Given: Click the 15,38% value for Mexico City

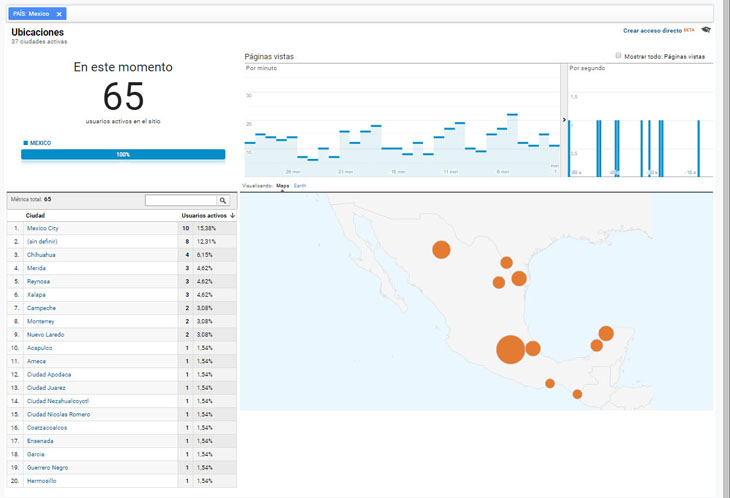Looking at the screenshot, I should point(206,228).
